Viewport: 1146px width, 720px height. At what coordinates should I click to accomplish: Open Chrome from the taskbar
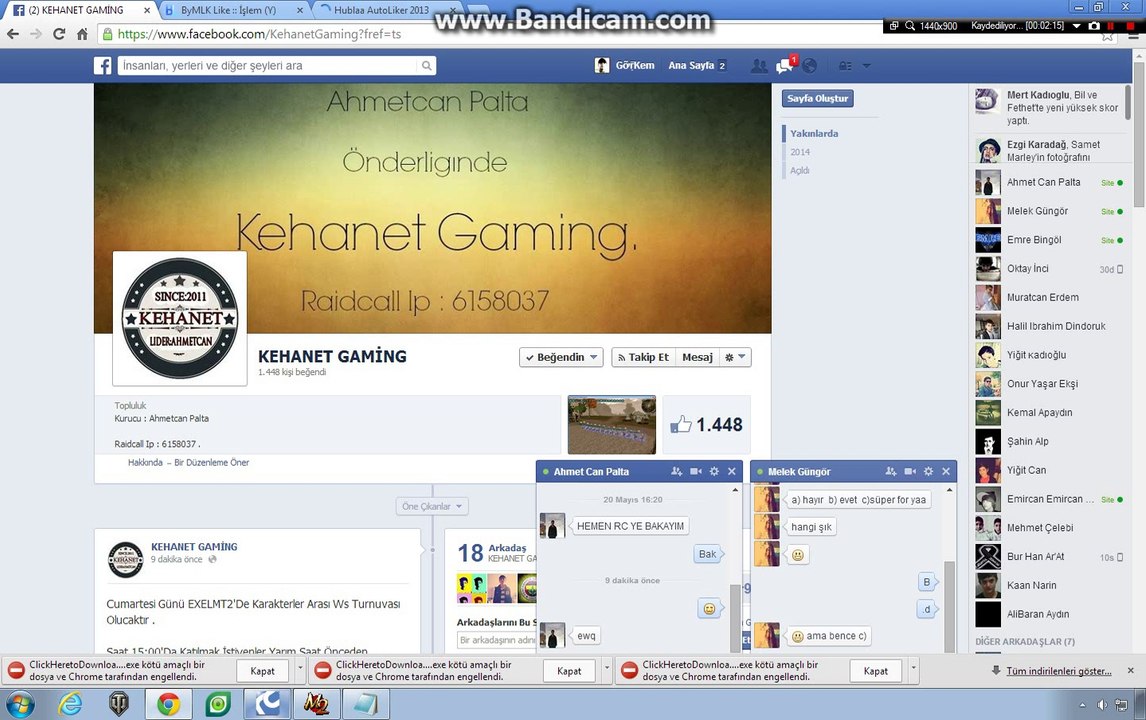(x=169, y=705)
